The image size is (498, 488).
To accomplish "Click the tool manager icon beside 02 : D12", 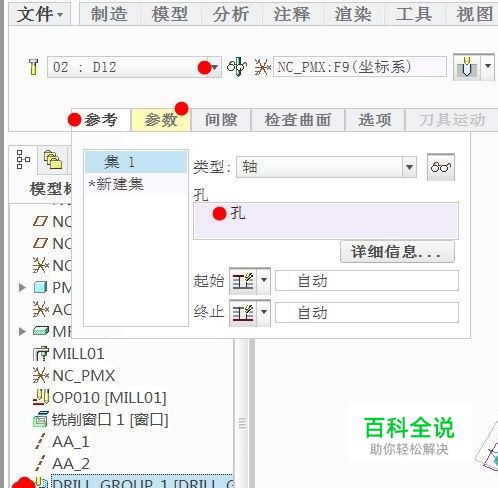I will tap(33, 67).
